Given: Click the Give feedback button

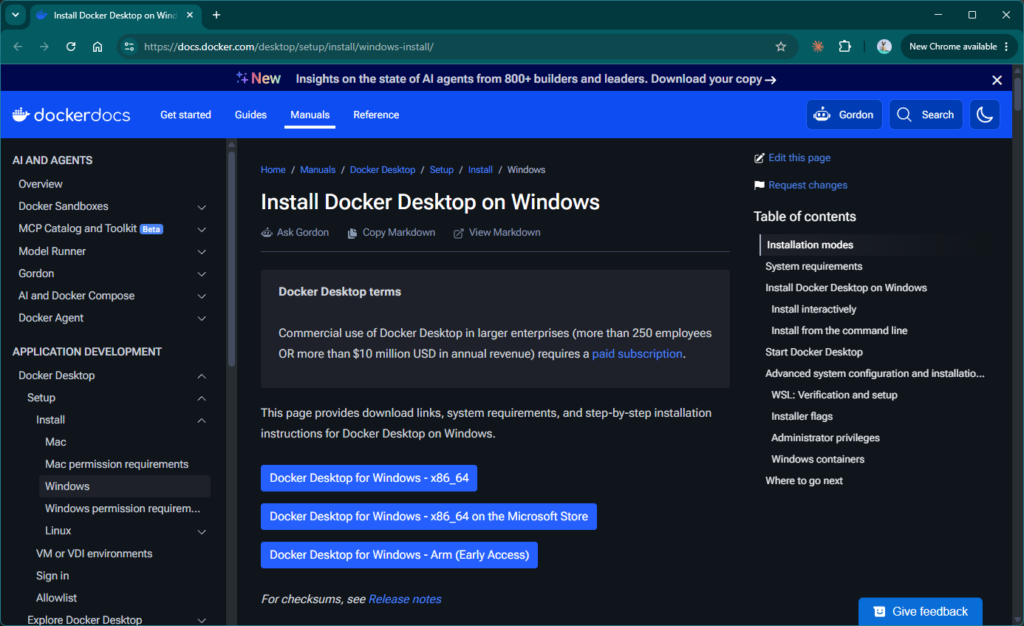Looking at the screenshot, I should point(920,612).
